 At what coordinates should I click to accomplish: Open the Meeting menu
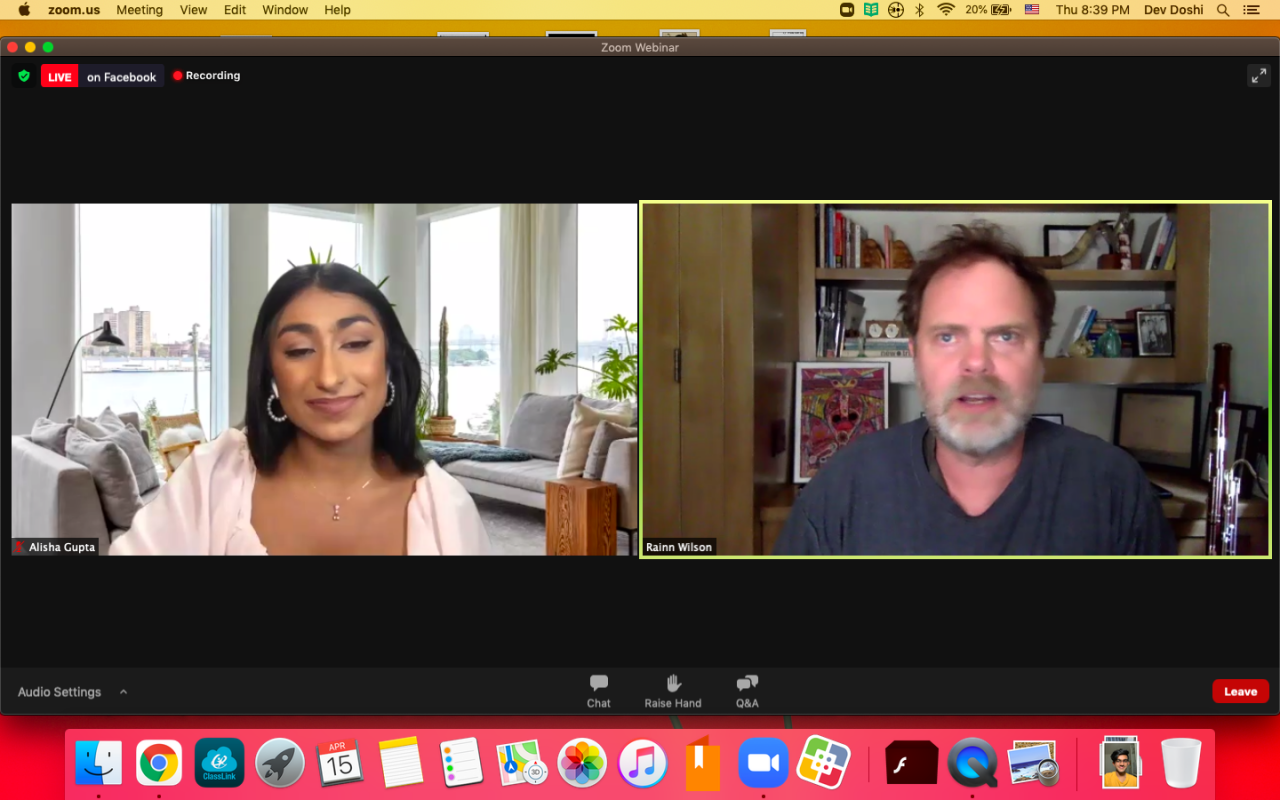coord(139,10)
